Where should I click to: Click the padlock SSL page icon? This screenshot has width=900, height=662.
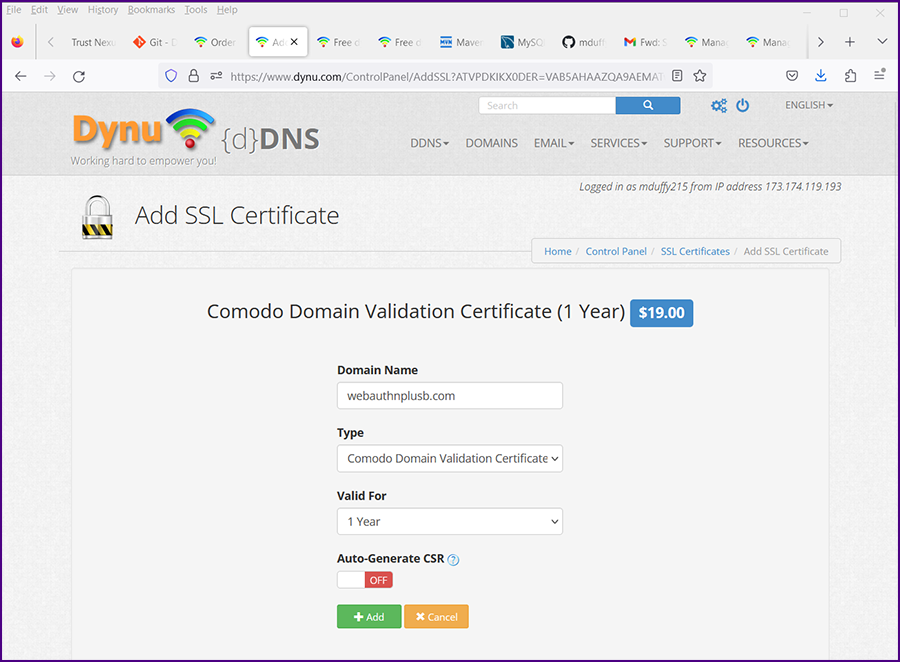tap(97, 217)
